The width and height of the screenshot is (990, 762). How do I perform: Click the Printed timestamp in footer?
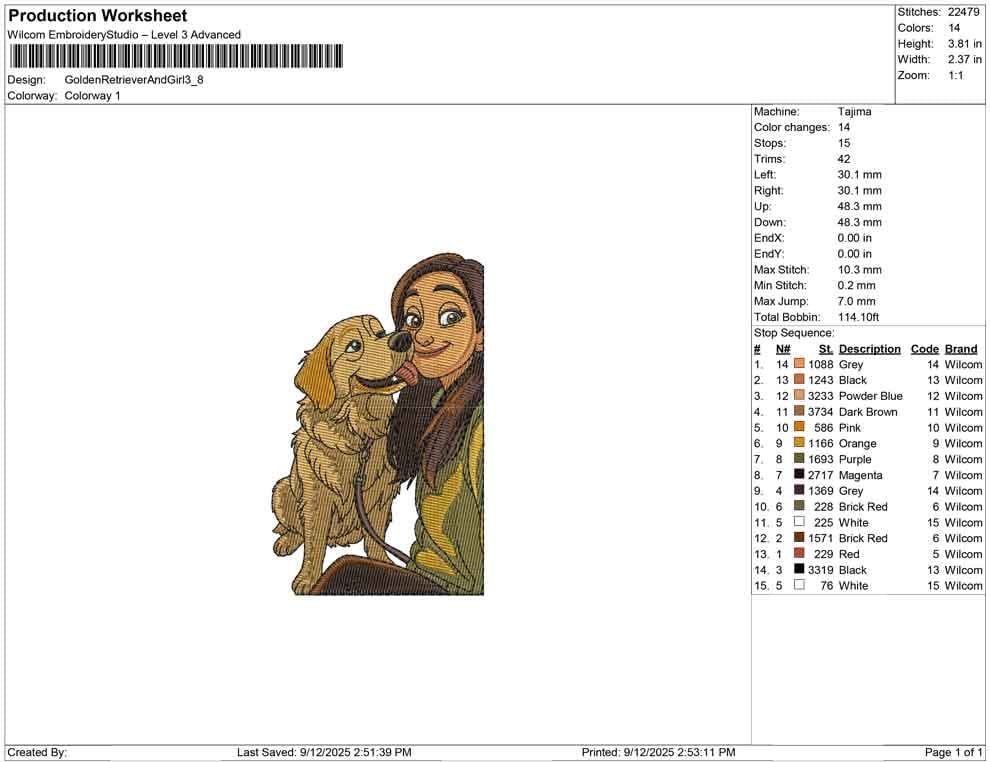point(659,752)
